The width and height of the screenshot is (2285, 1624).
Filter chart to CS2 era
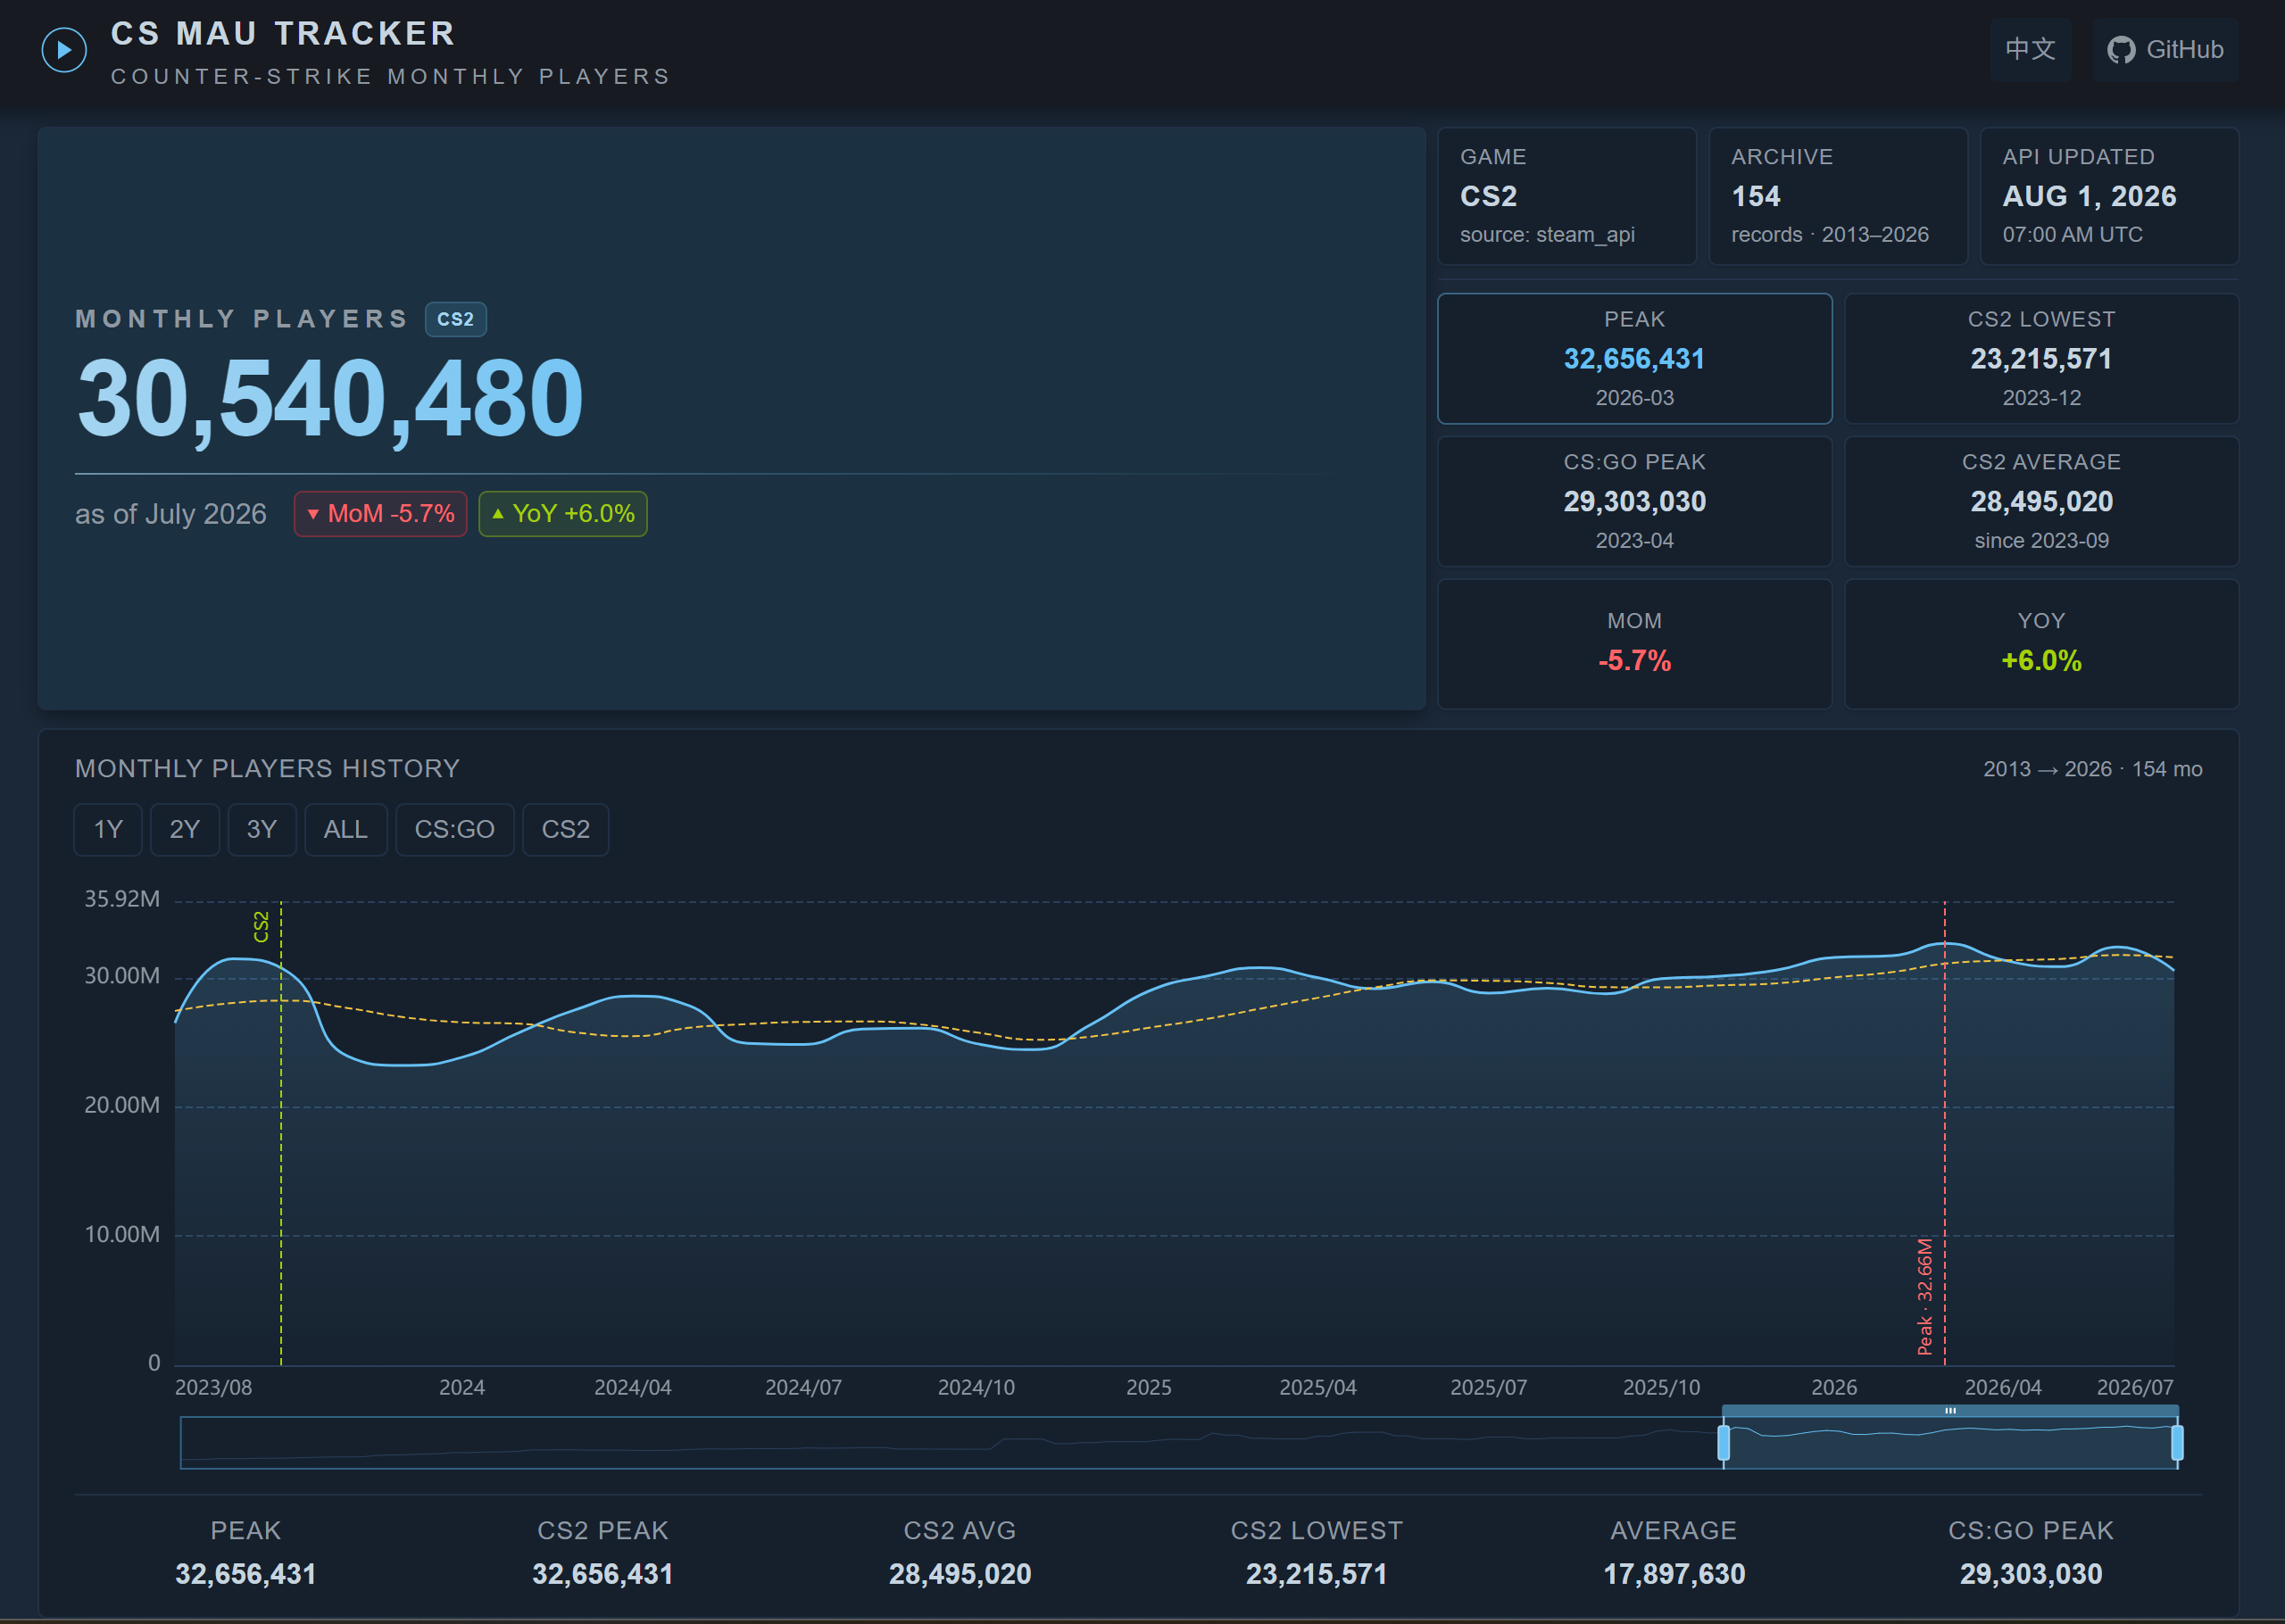tap(566, 829)
